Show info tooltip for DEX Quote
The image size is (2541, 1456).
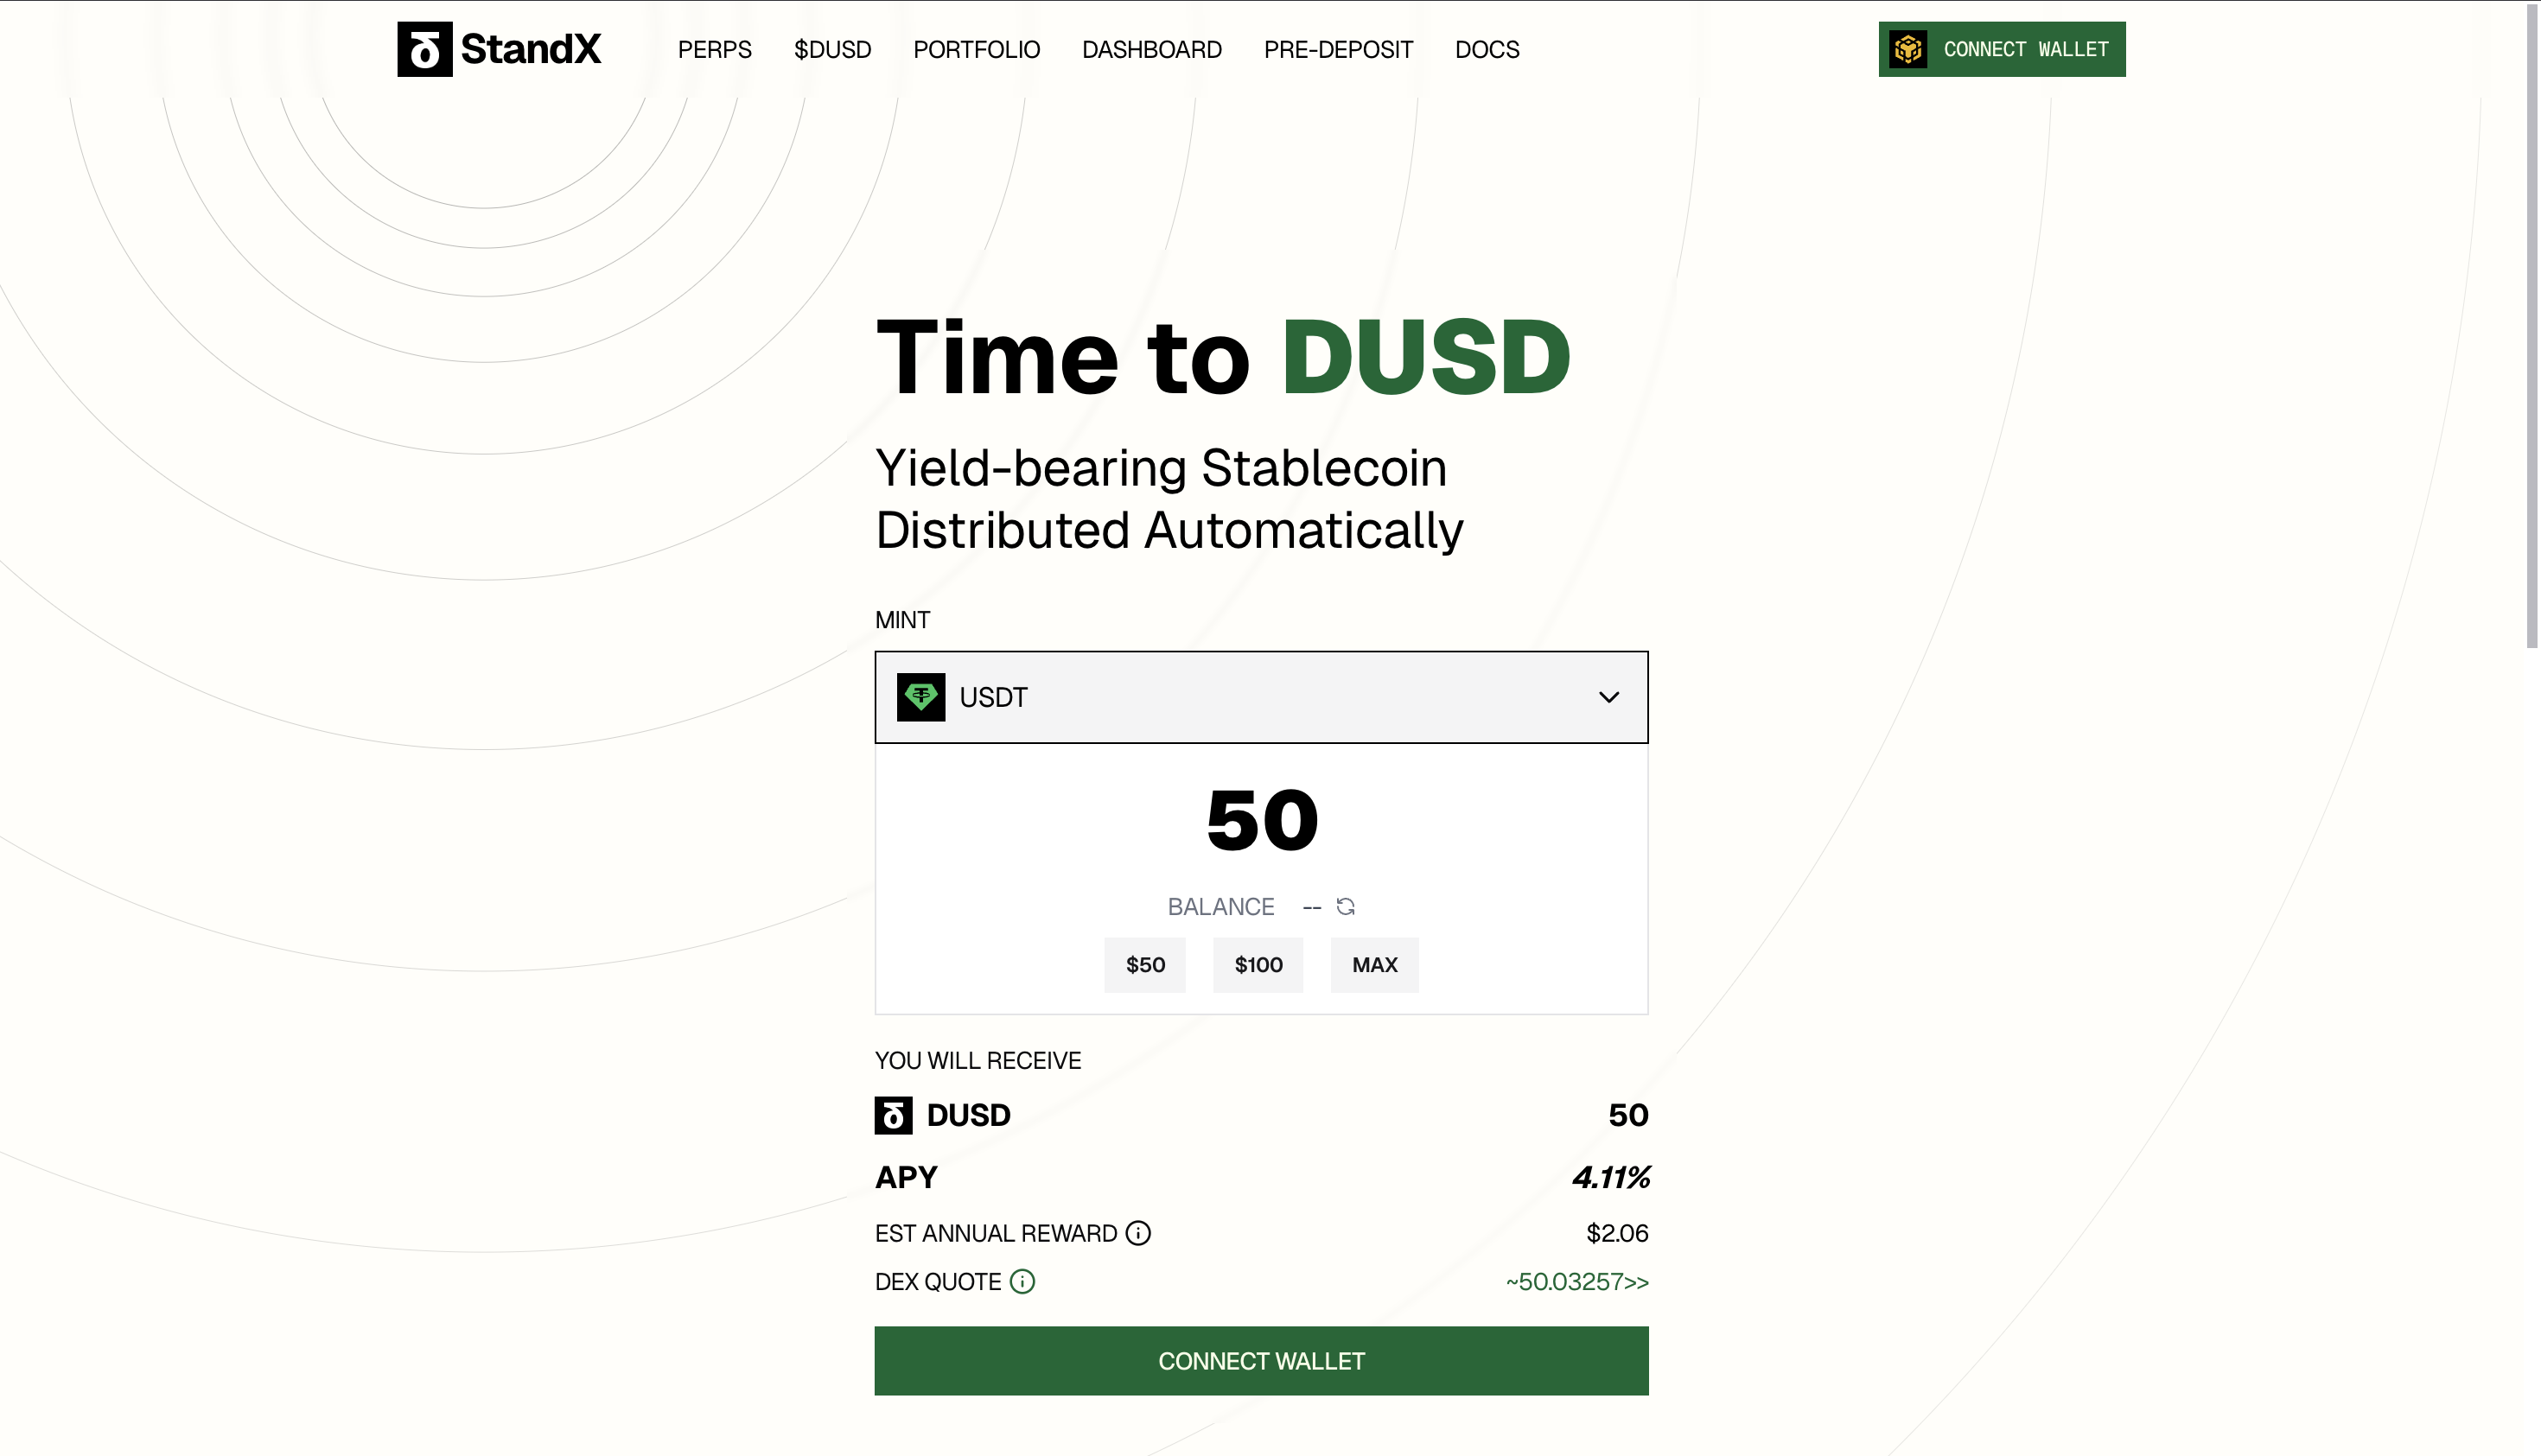pyautogui.click(x=1022, y=1282)
